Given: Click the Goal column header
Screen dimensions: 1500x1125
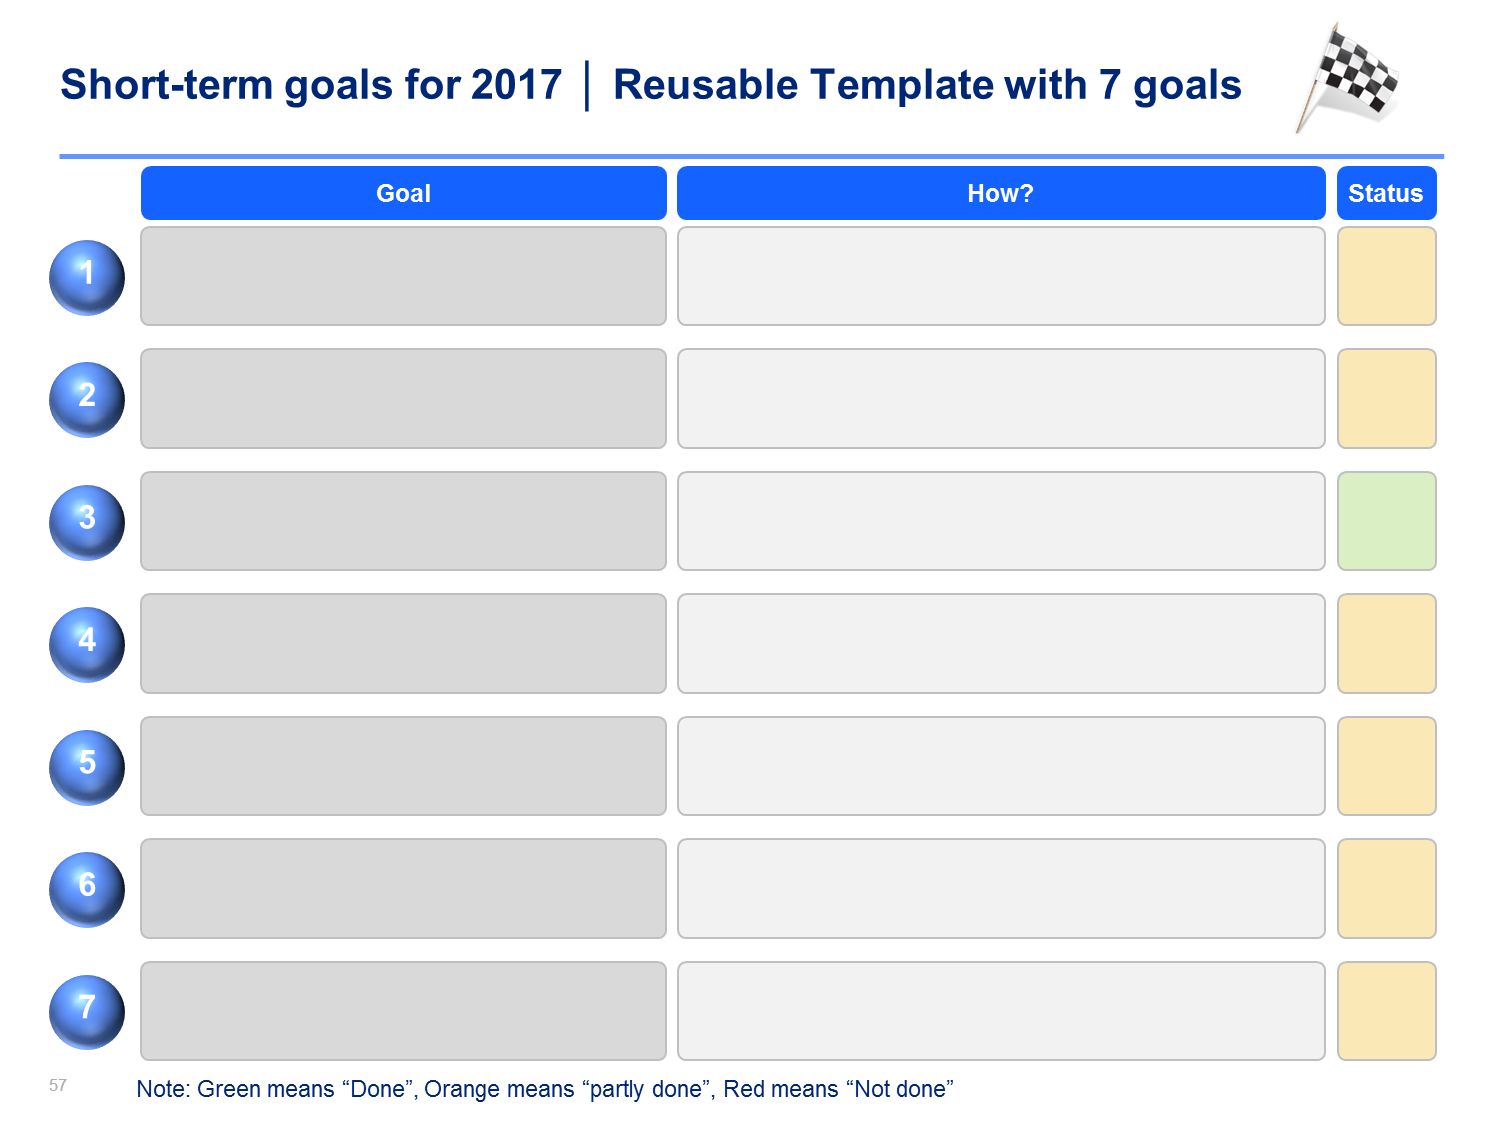Looking at the screenshot, I should tap(403, 193).
